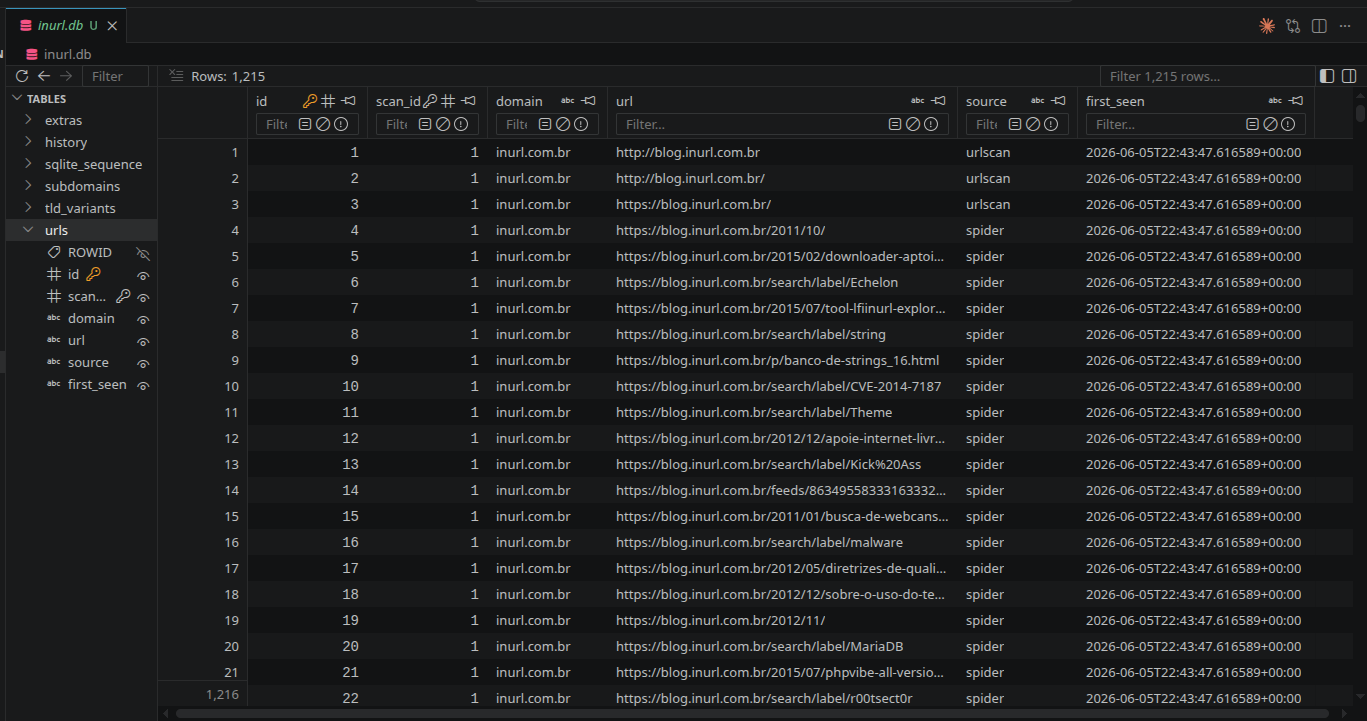
Task: Click the ROWID tag icon in sidebar
Action: pyautogui.click(x=54, y=252)
